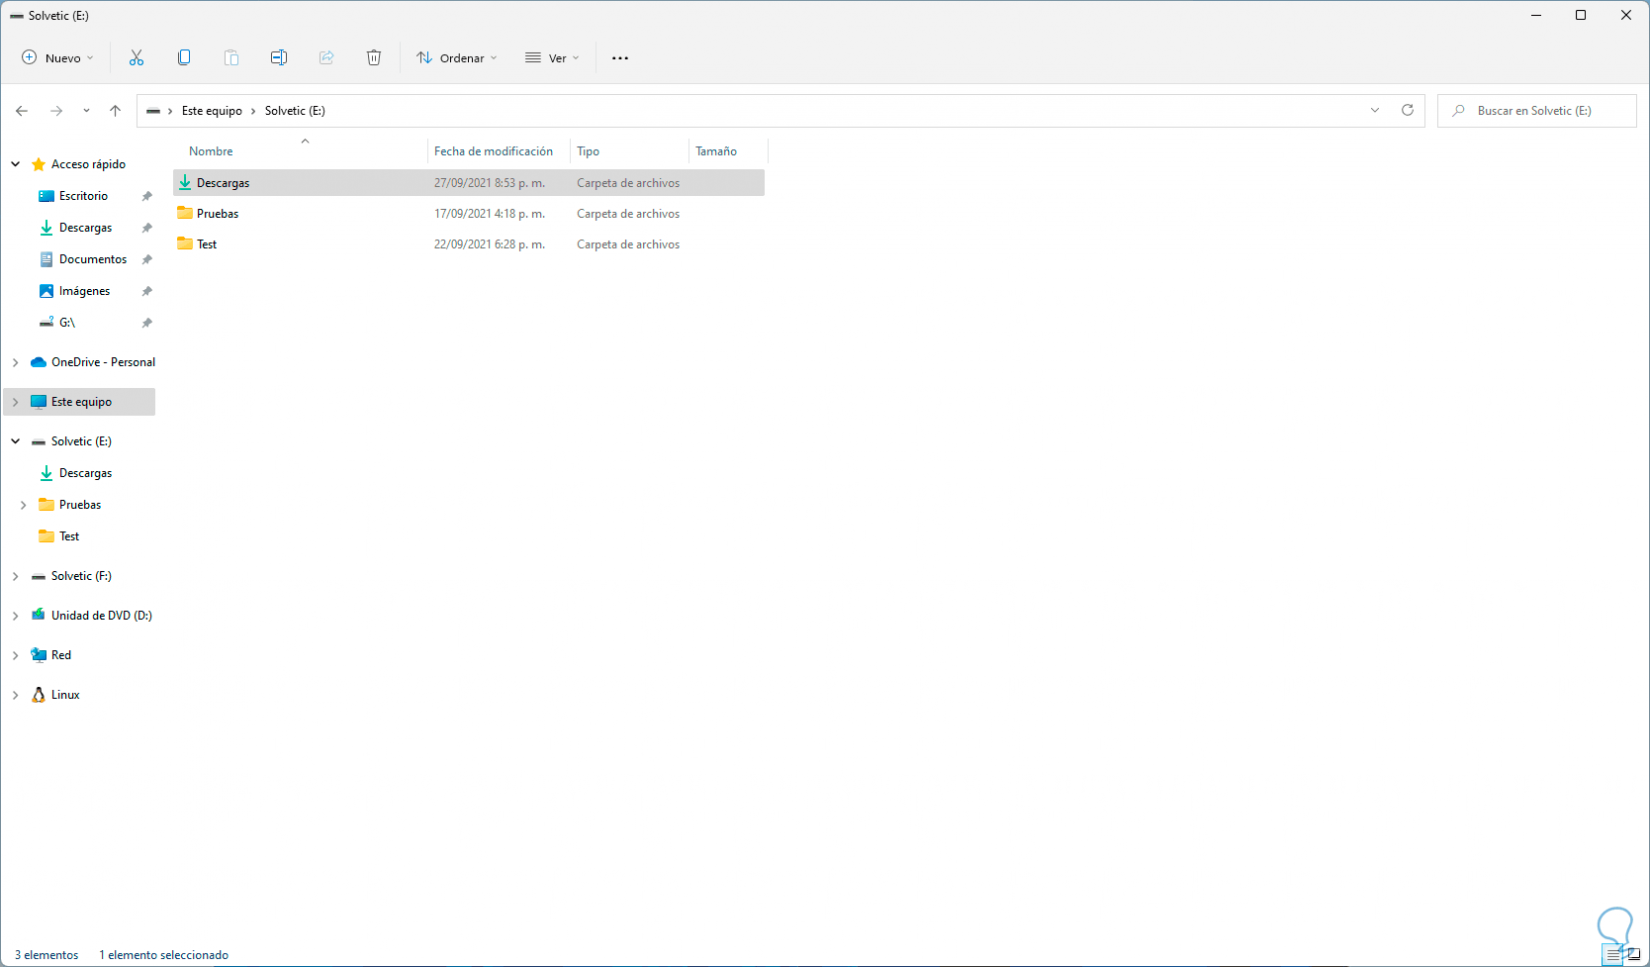Switch to large icons view in status bar
This screenshot has width=1650, height=967.
(1634, 955)
